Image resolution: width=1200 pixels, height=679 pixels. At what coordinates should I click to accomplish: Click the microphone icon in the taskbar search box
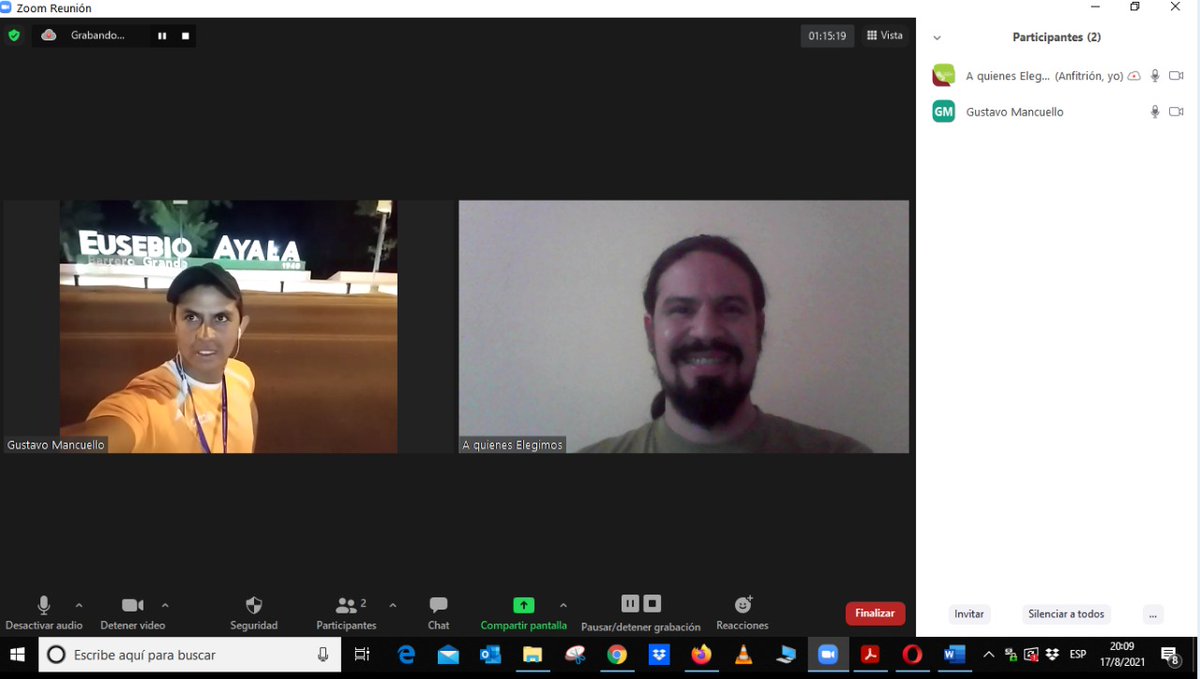tap(323, 654)
